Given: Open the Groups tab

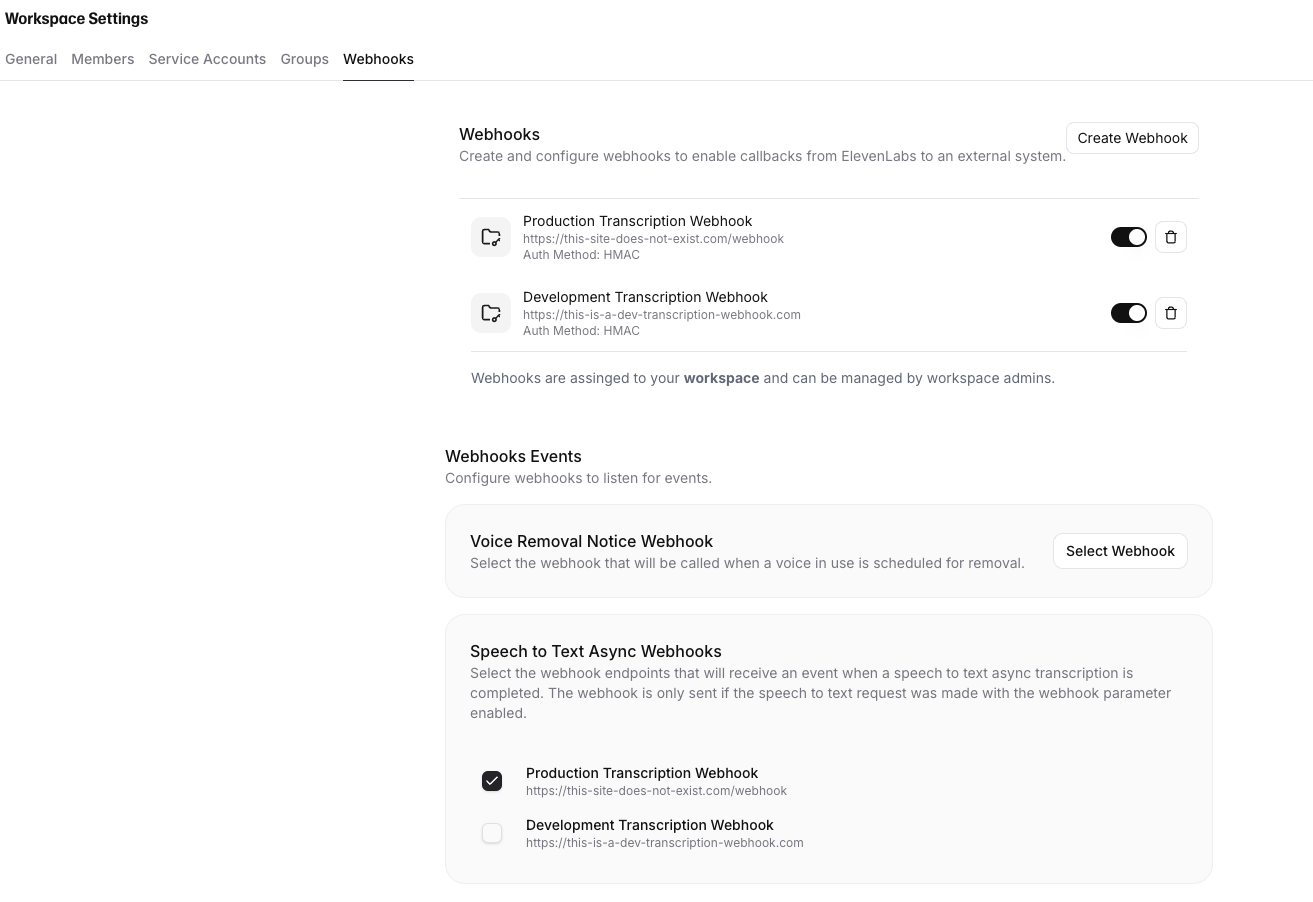Looking at the screenshot, I should point(304,59).
